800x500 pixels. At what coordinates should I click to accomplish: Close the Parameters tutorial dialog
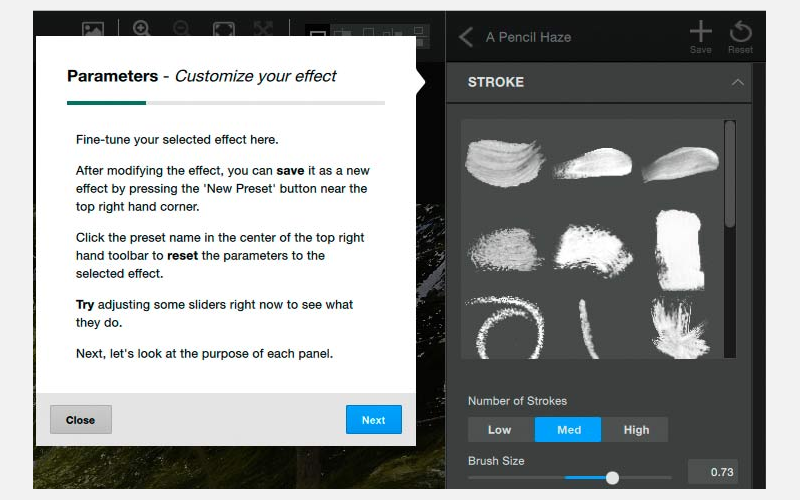coord(81,420)
